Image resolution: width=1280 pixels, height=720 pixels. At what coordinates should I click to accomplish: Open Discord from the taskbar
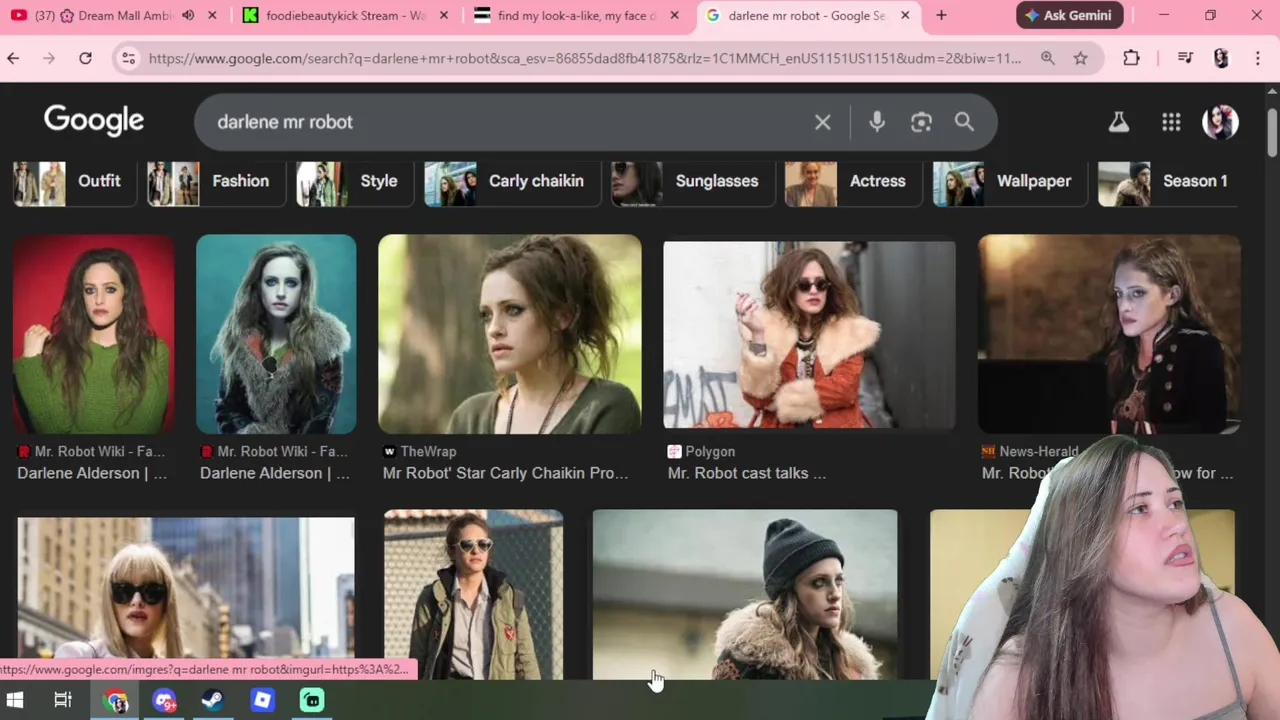[x=164, y=700]
